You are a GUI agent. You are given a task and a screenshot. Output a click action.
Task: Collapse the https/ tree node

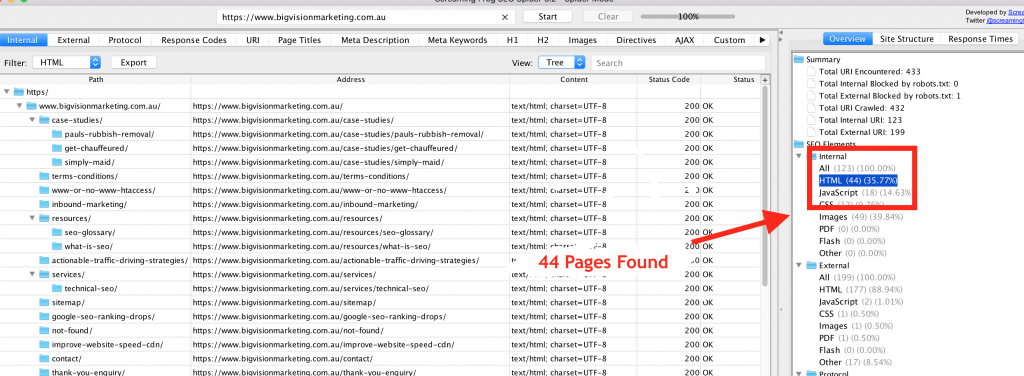7,92
